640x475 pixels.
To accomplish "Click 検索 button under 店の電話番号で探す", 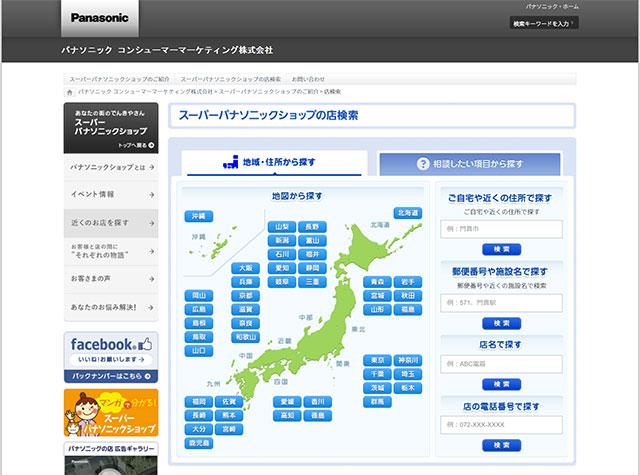I will [x=502, y=445].
